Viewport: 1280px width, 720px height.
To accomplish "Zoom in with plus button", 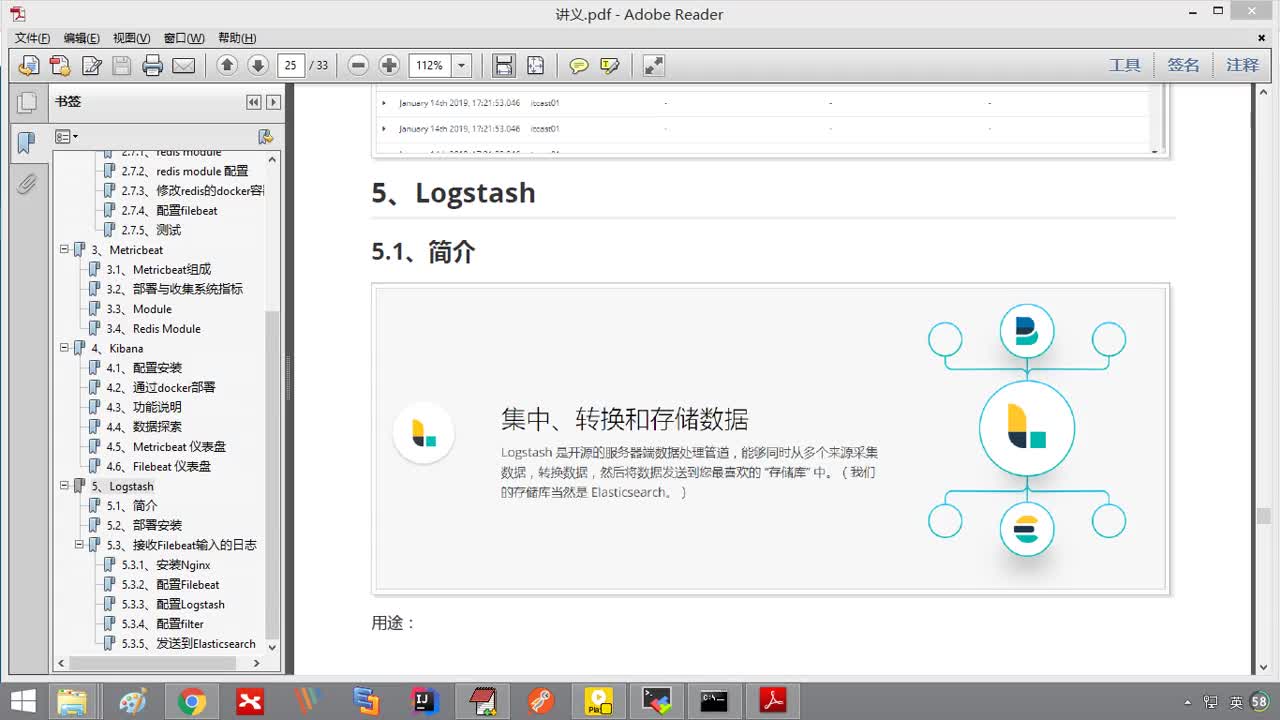I will point(389,65).
